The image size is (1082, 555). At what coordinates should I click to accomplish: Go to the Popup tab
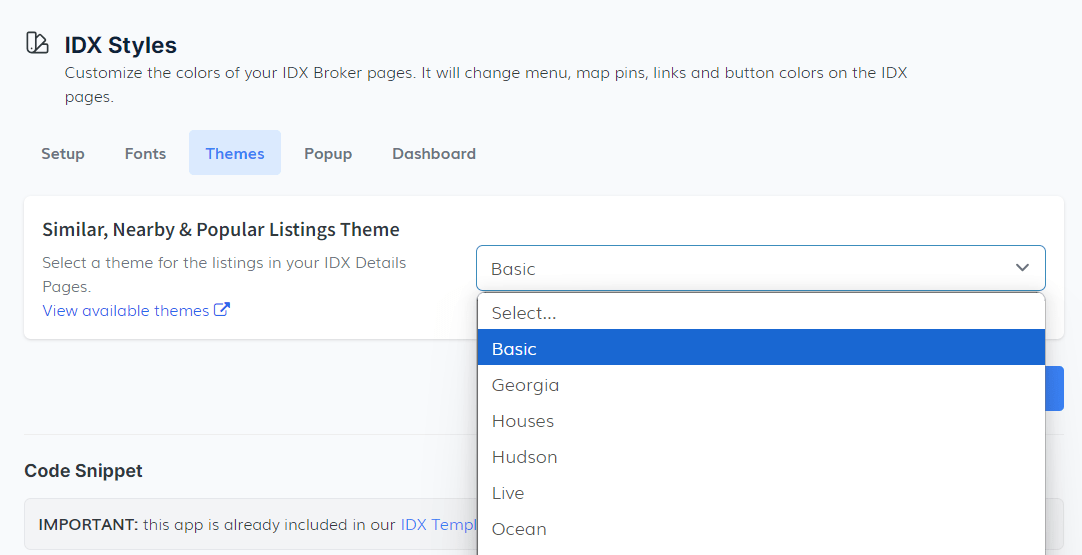pos(328,153)
